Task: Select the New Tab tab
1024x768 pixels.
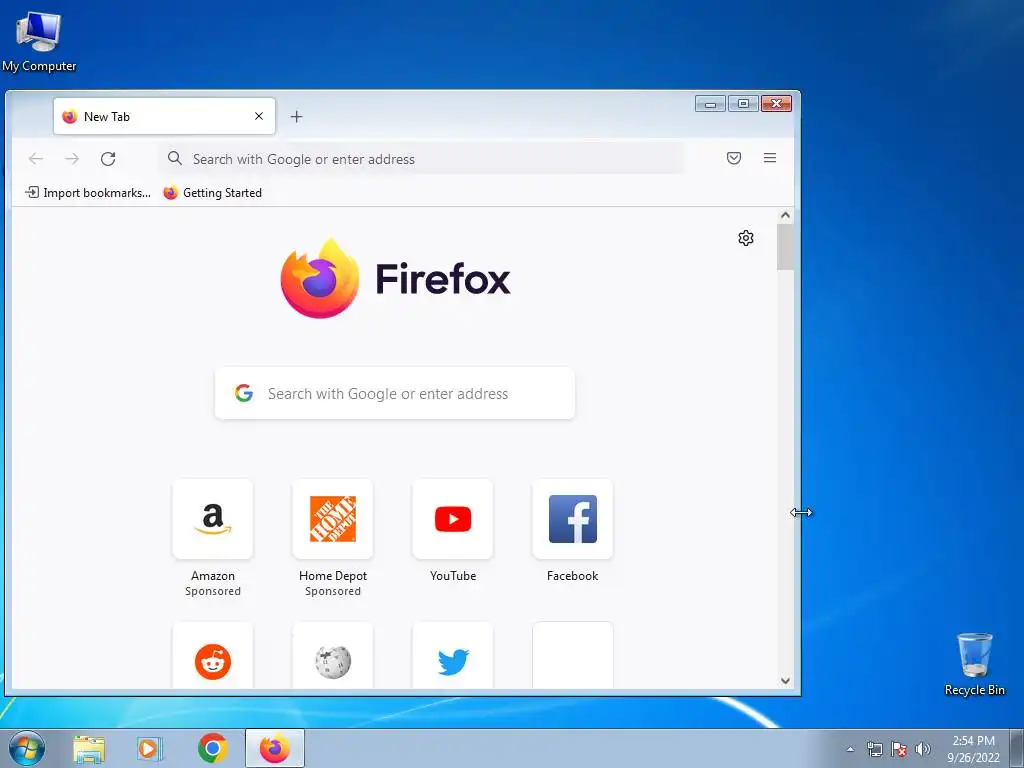Action: 164,116
